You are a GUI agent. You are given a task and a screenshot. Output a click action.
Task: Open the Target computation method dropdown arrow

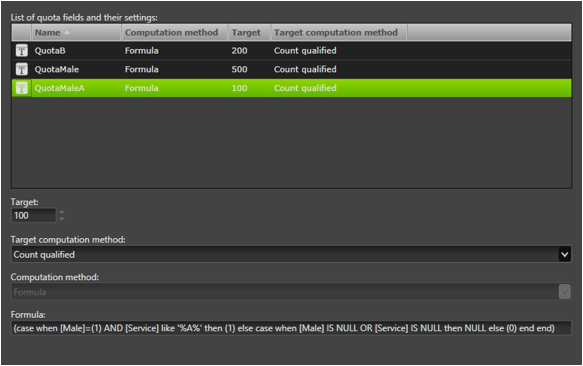coord(564,255)
